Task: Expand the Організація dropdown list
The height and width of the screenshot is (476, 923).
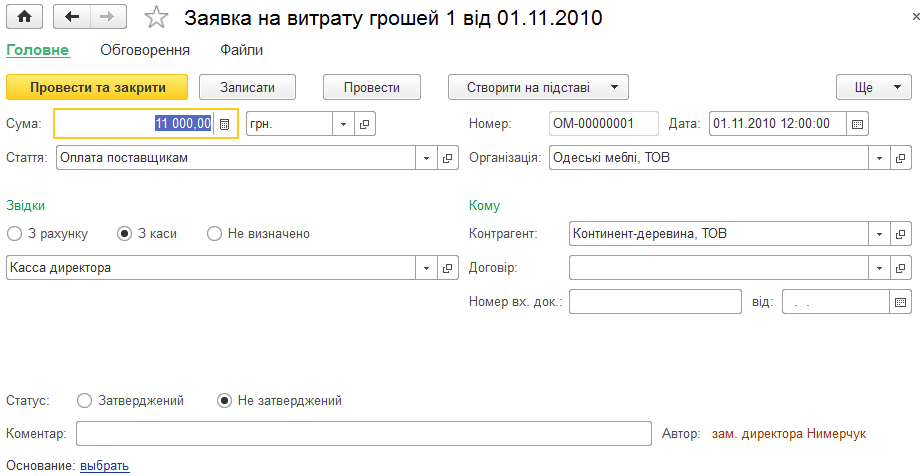Action: pyautogui.click(x=879, y=158)
